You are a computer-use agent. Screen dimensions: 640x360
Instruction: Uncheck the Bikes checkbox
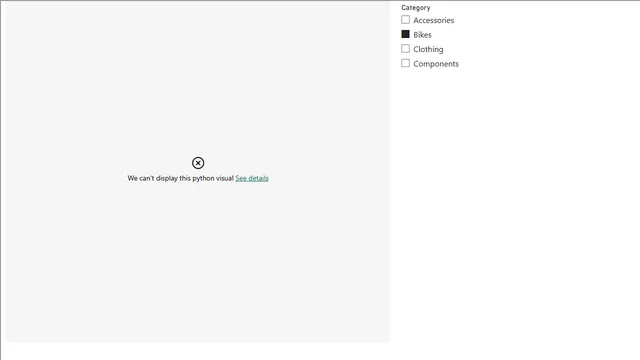(405, 34)
